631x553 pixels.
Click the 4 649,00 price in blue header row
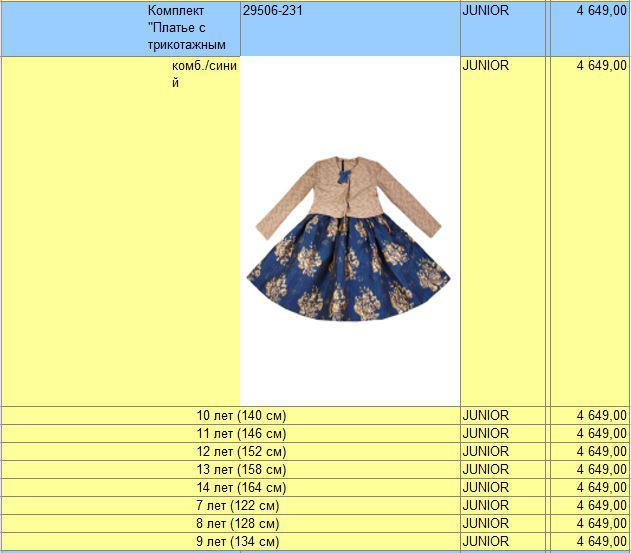(601, 12)
